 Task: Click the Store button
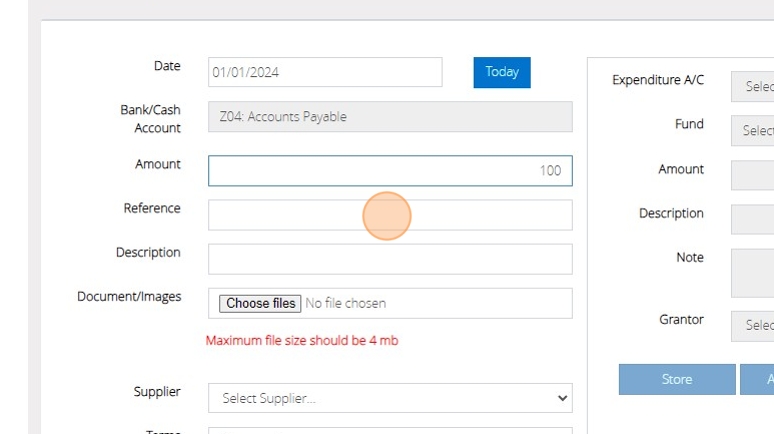[x=677, y=379]
